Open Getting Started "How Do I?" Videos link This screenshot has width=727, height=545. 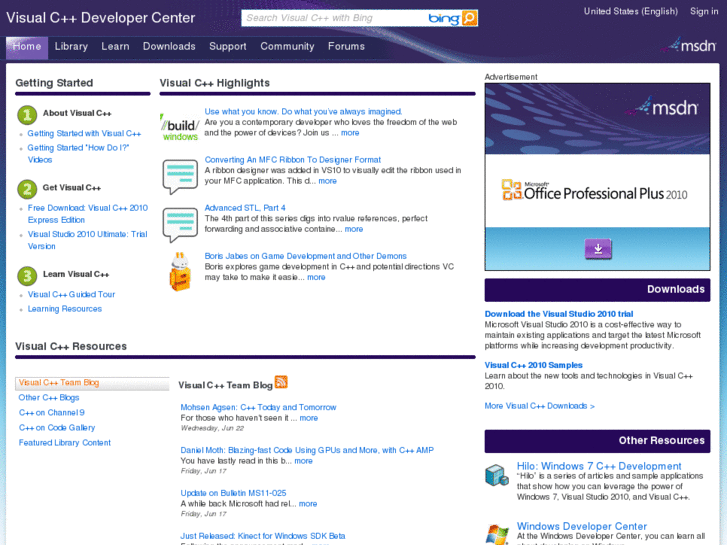point(78,154)
